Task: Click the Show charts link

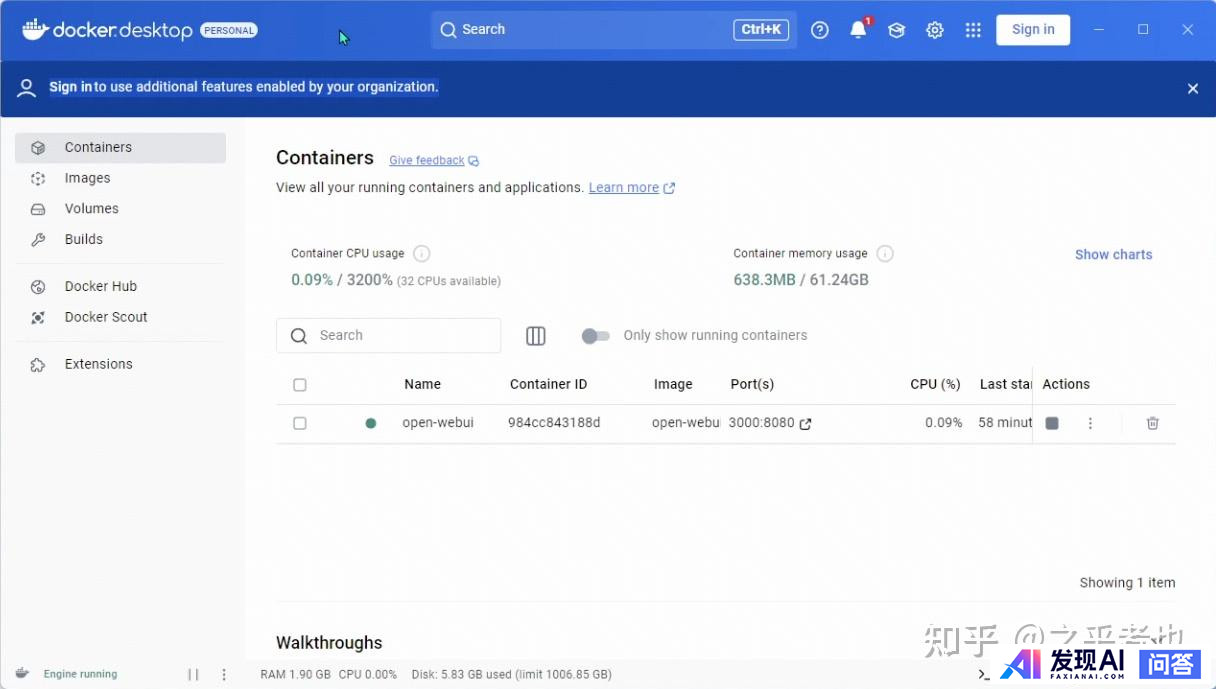Action: (1113, 255)
